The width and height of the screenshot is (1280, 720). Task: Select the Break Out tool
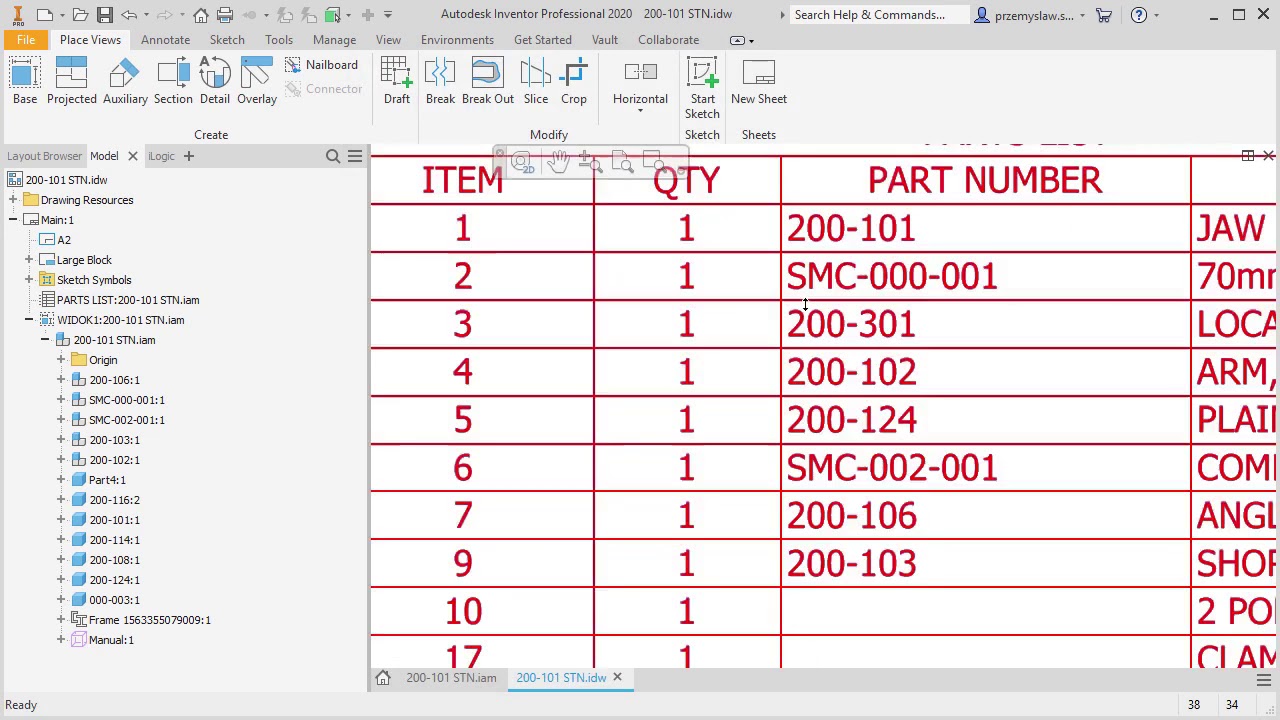[488, 82]
